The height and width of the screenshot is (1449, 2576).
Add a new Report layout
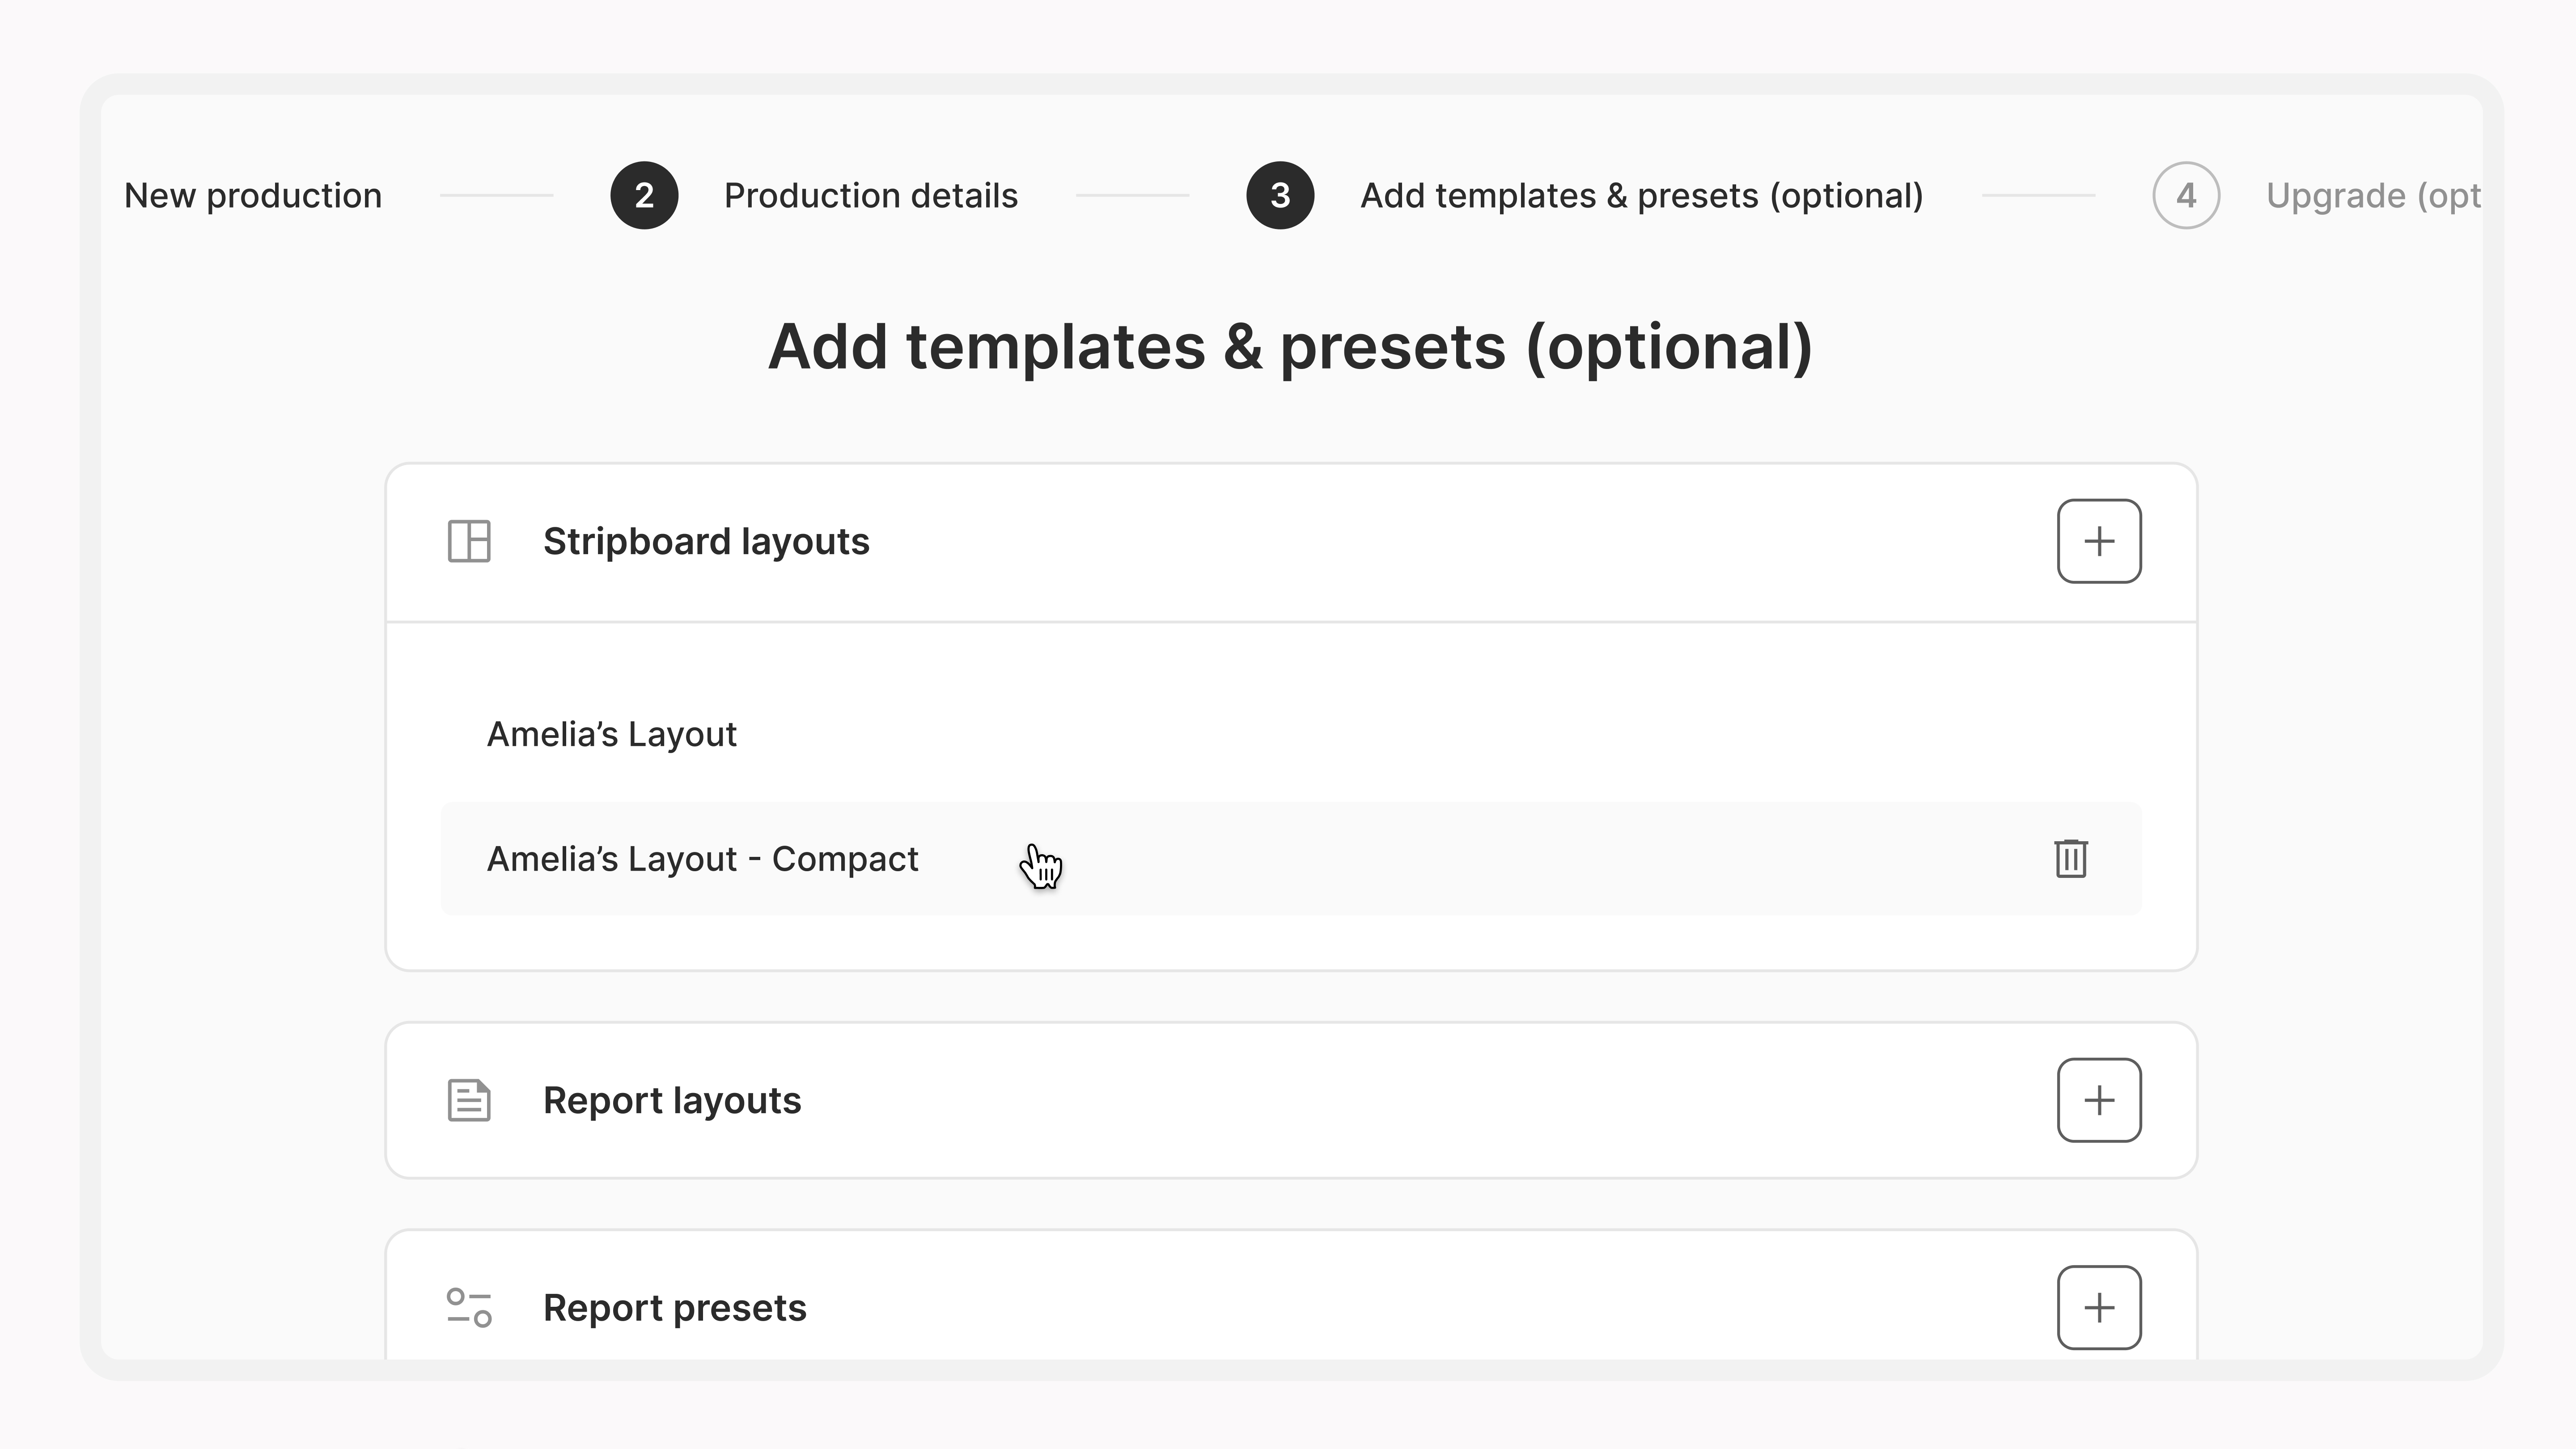coord(2098,1100)
